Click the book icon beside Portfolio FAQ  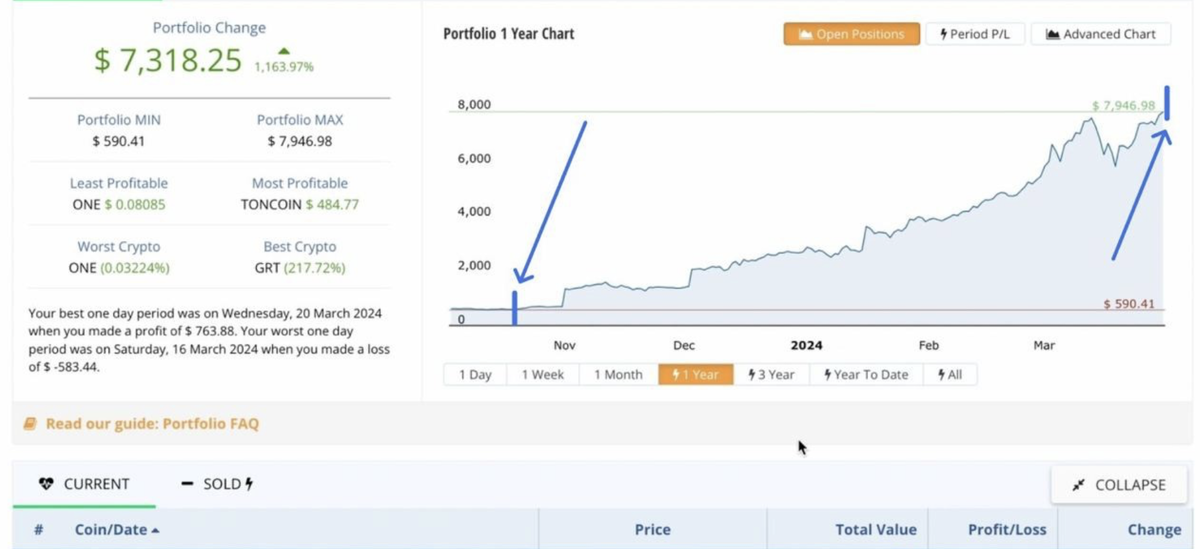(30, 424)
